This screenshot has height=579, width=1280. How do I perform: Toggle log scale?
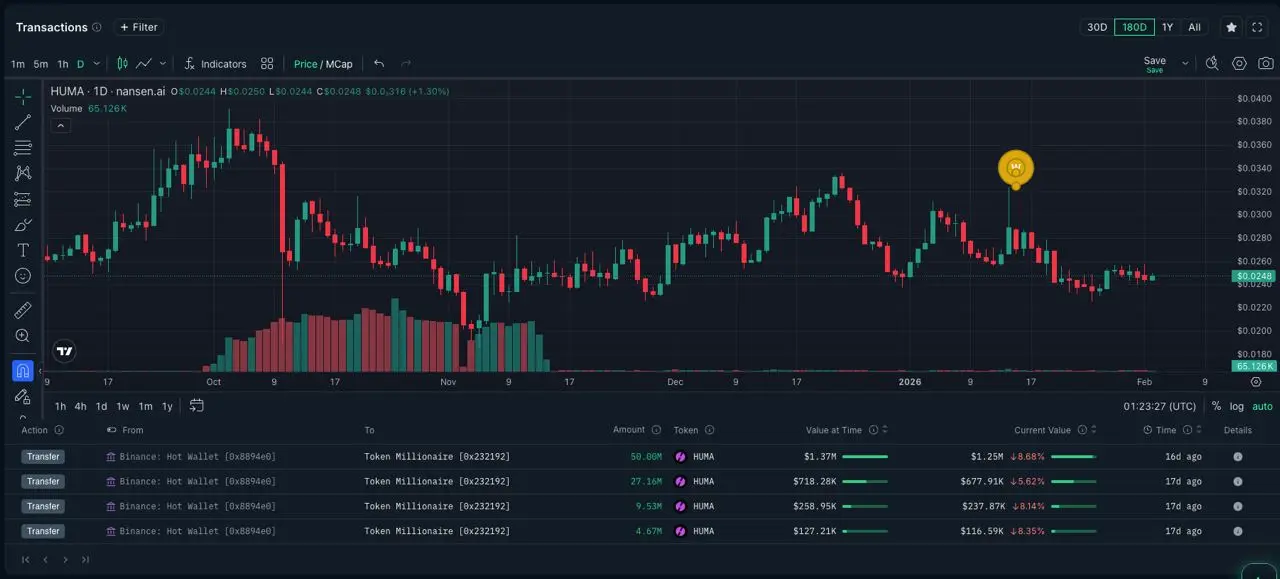point(1237,406)
